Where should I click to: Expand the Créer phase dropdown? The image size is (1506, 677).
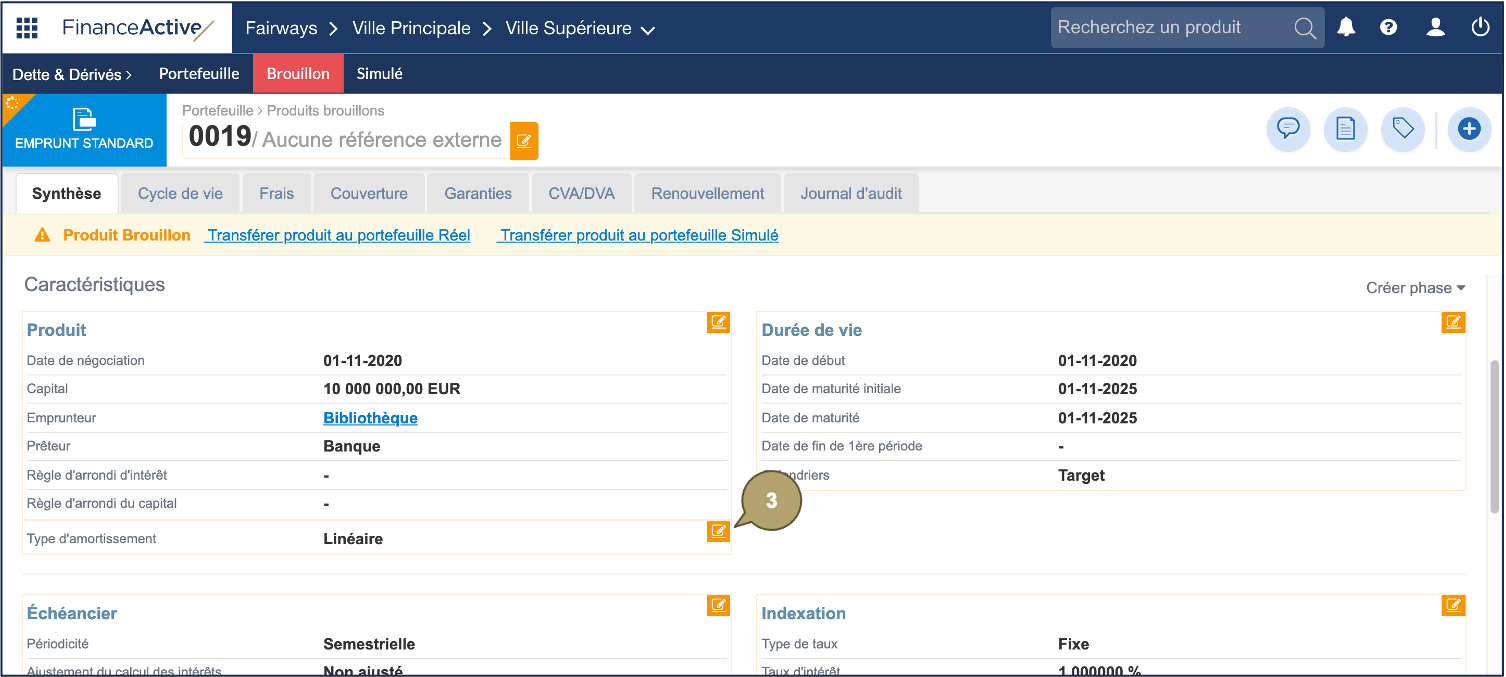(x=1415, y=288)
